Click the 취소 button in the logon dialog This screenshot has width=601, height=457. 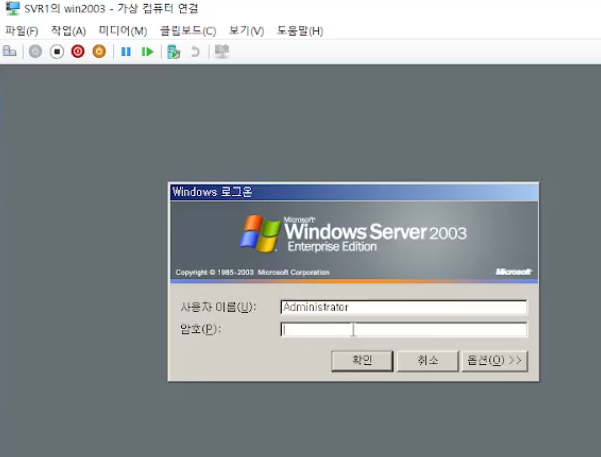(x=428, y=361)
